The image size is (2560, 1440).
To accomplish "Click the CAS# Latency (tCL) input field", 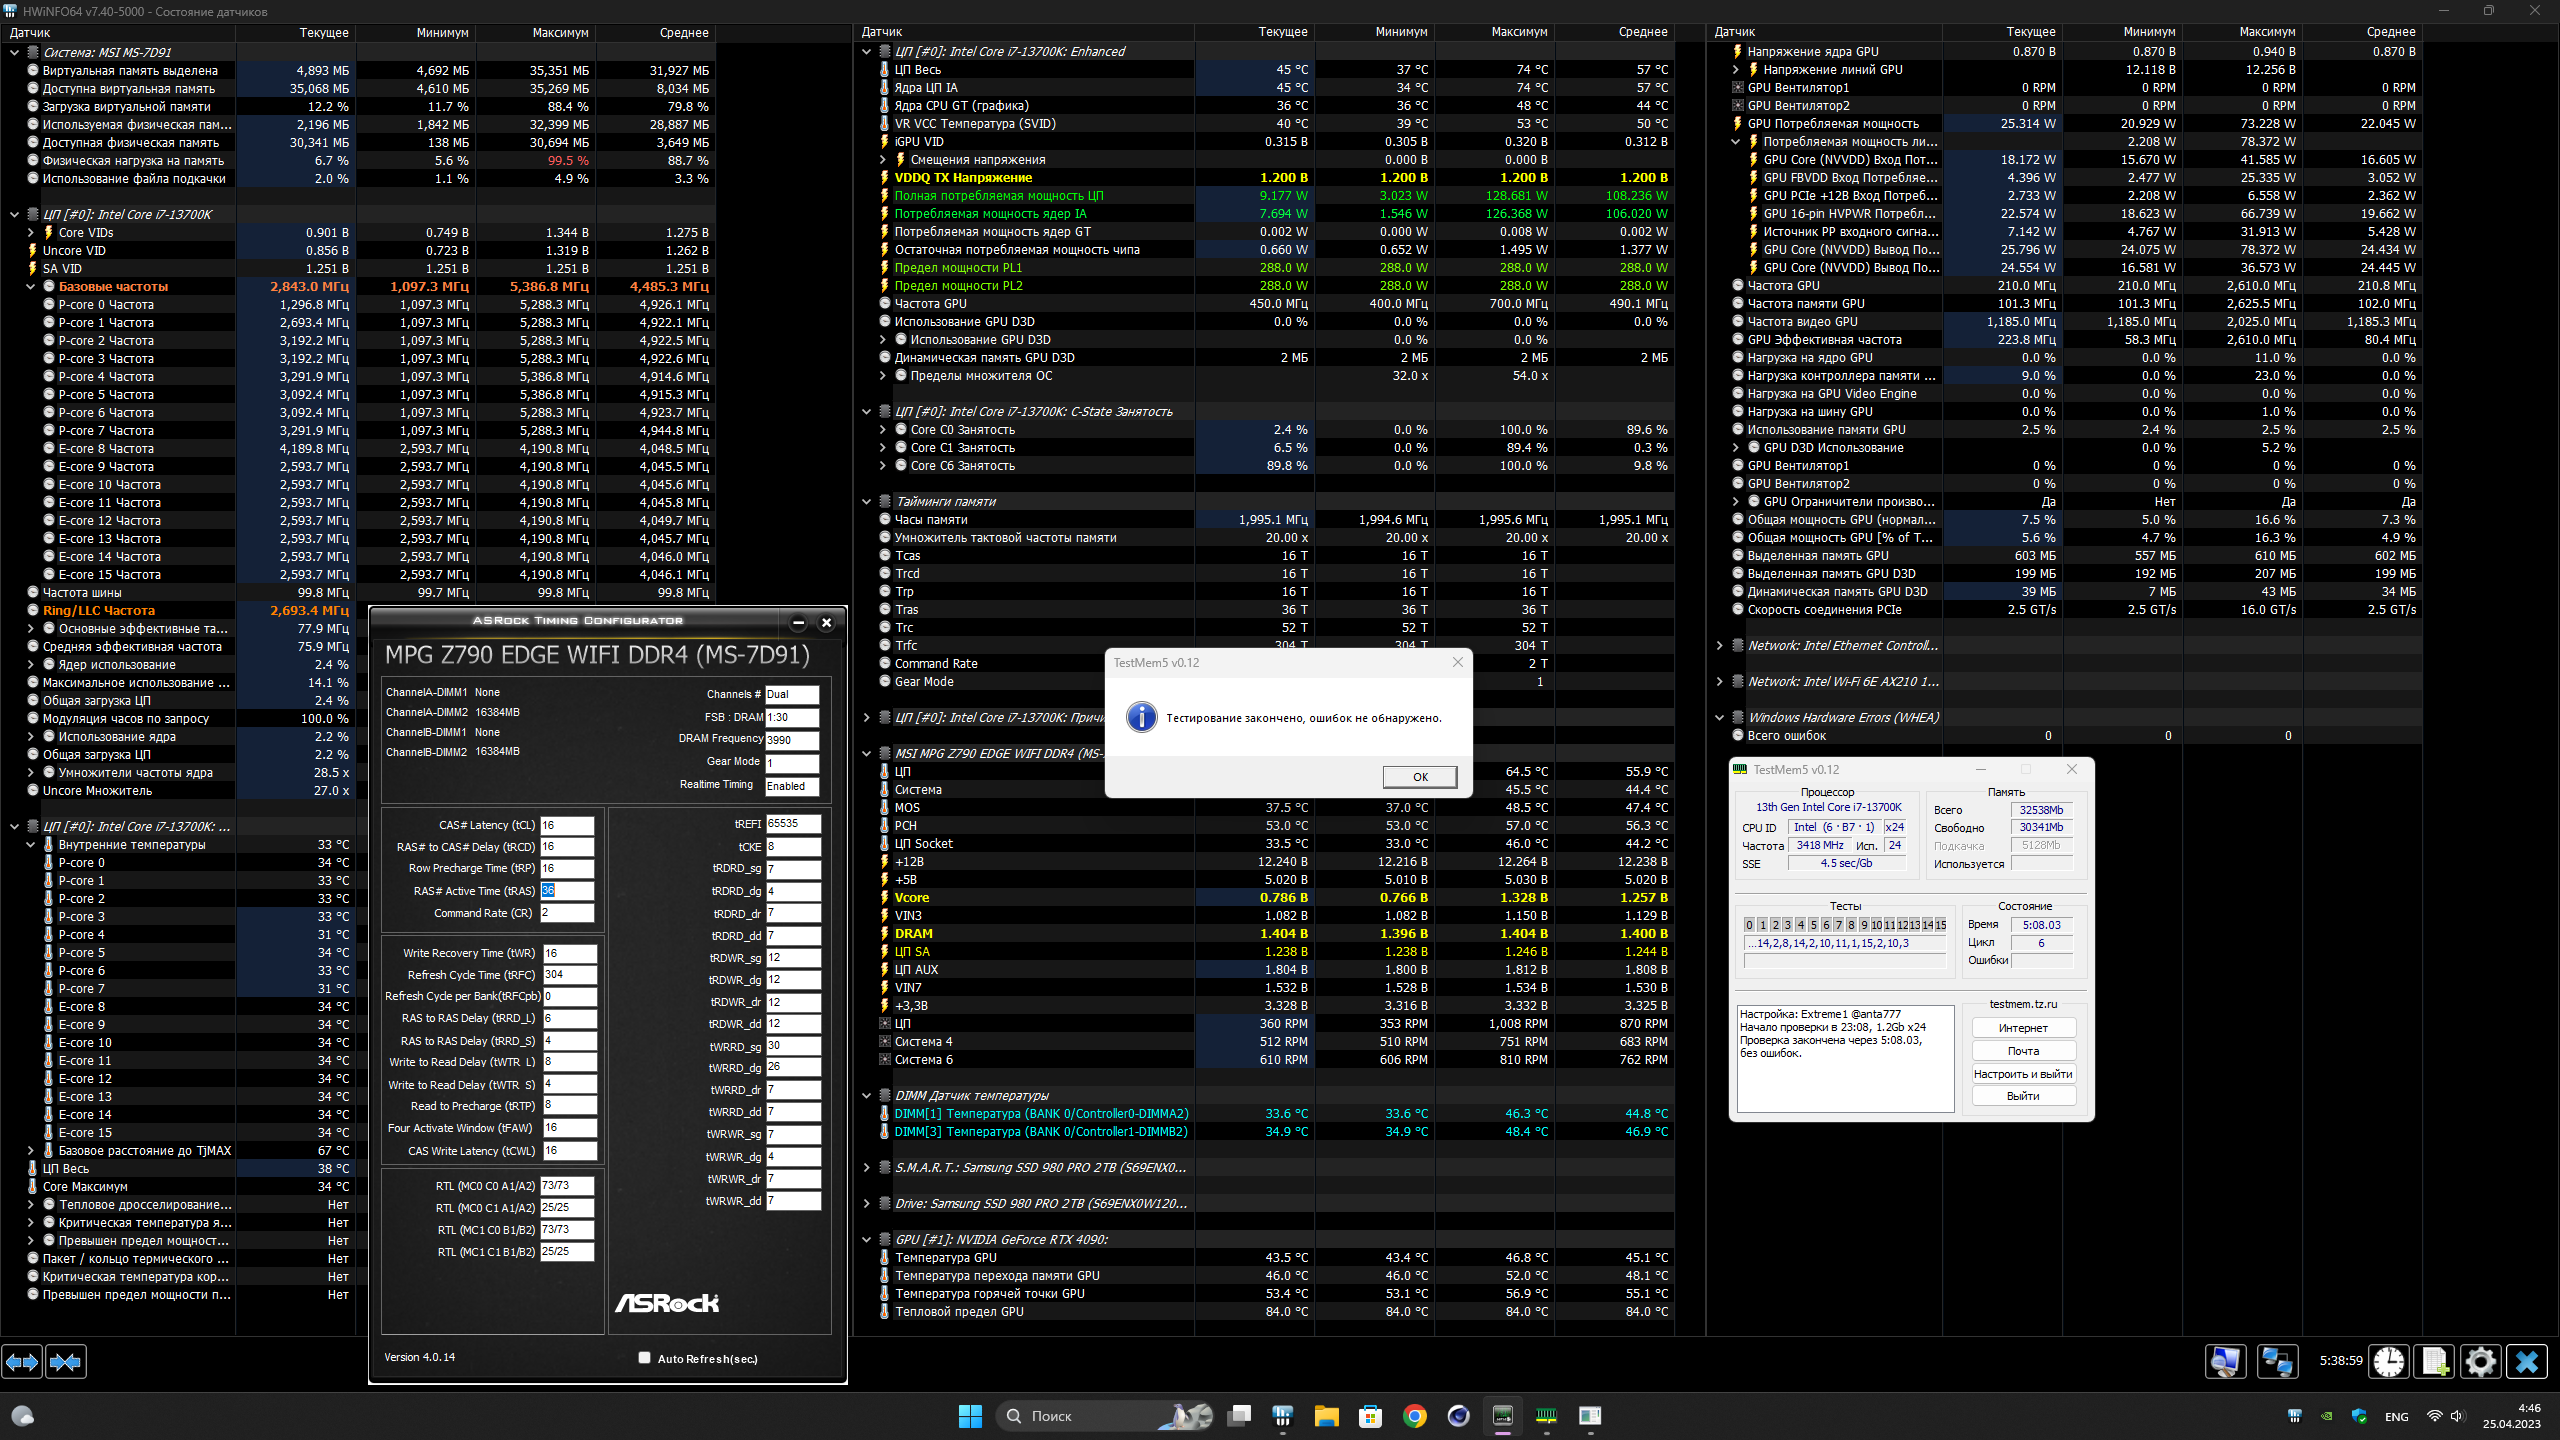I will [567, 826].
